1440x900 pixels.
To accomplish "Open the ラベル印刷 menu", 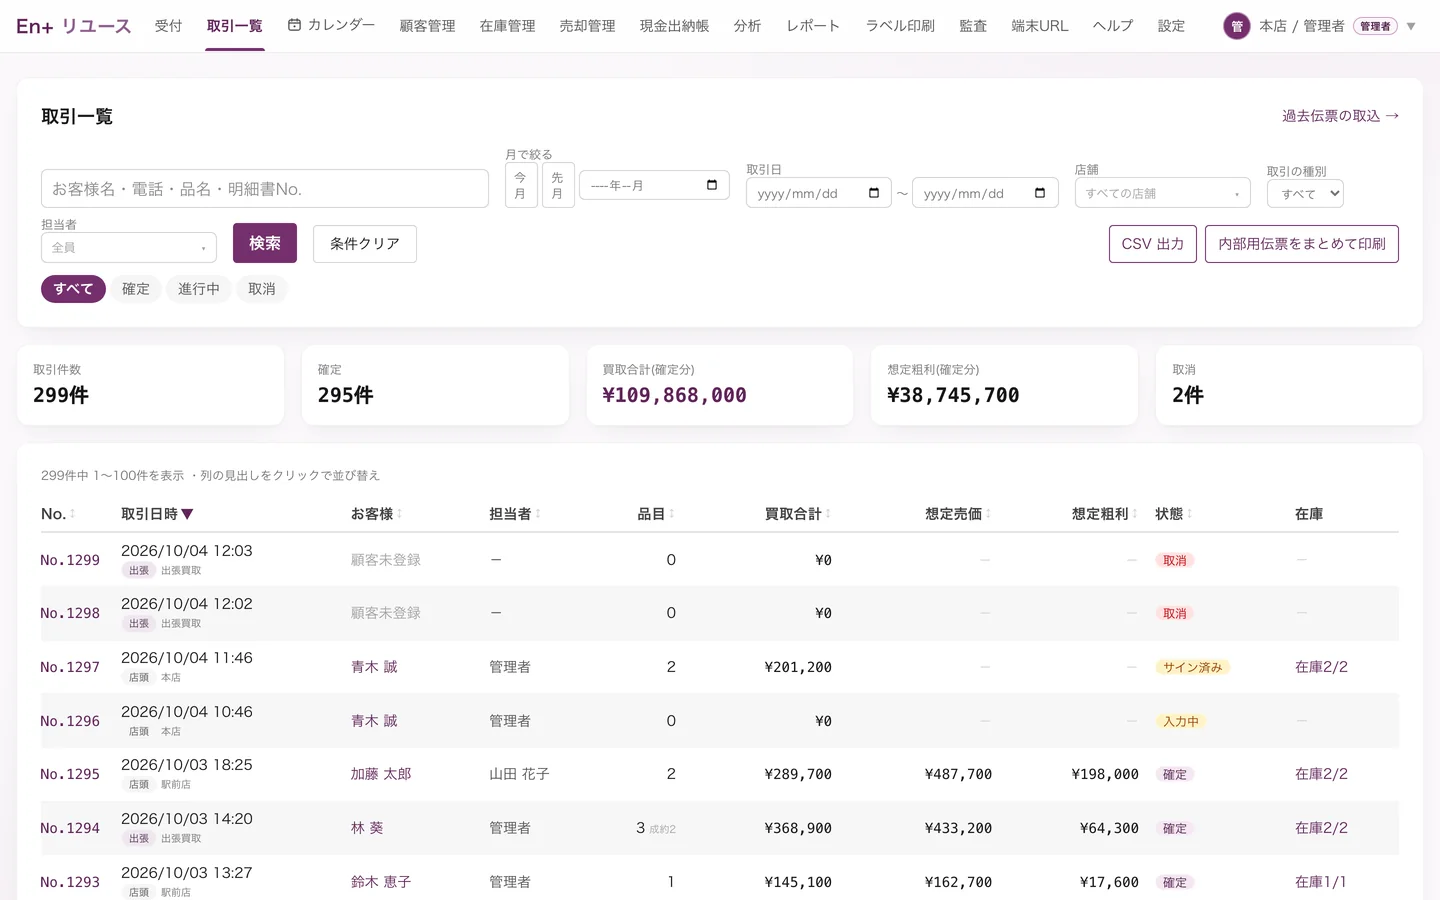I will [900, 26].
